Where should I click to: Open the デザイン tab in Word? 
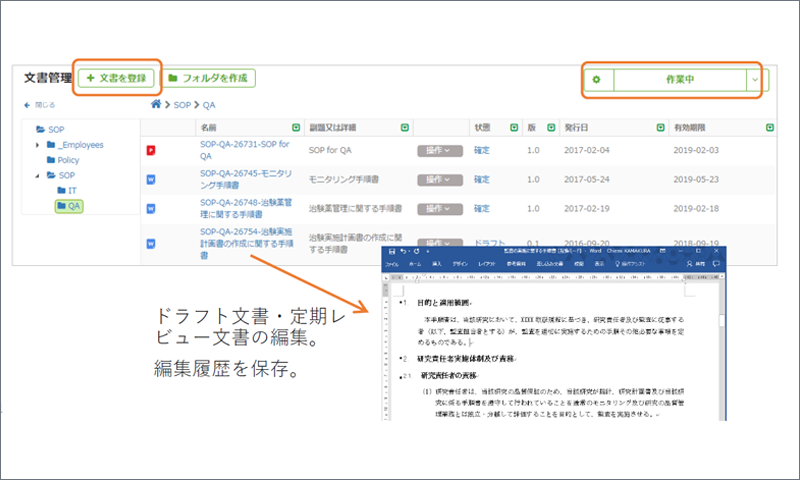(x=460, y=264)
